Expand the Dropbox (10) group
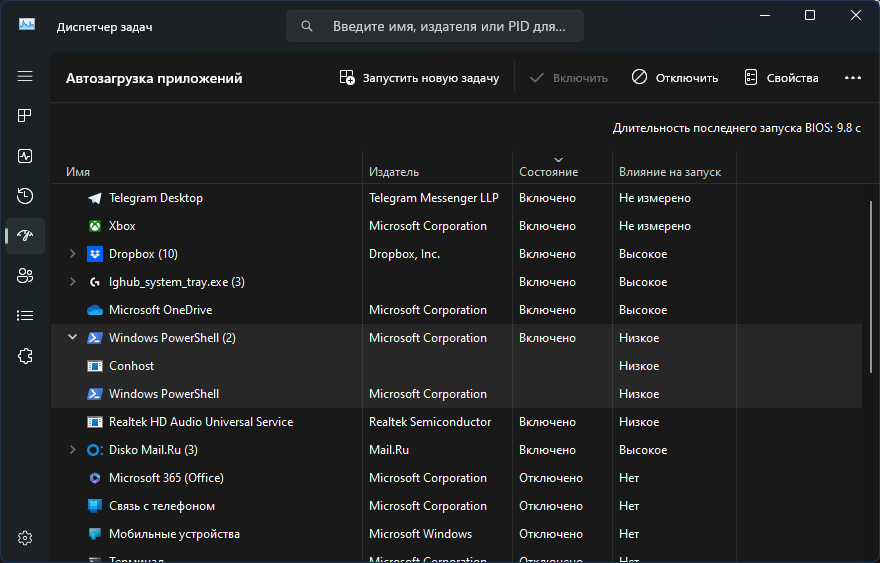This screenshot has height=563, width=880. [72, 254]
